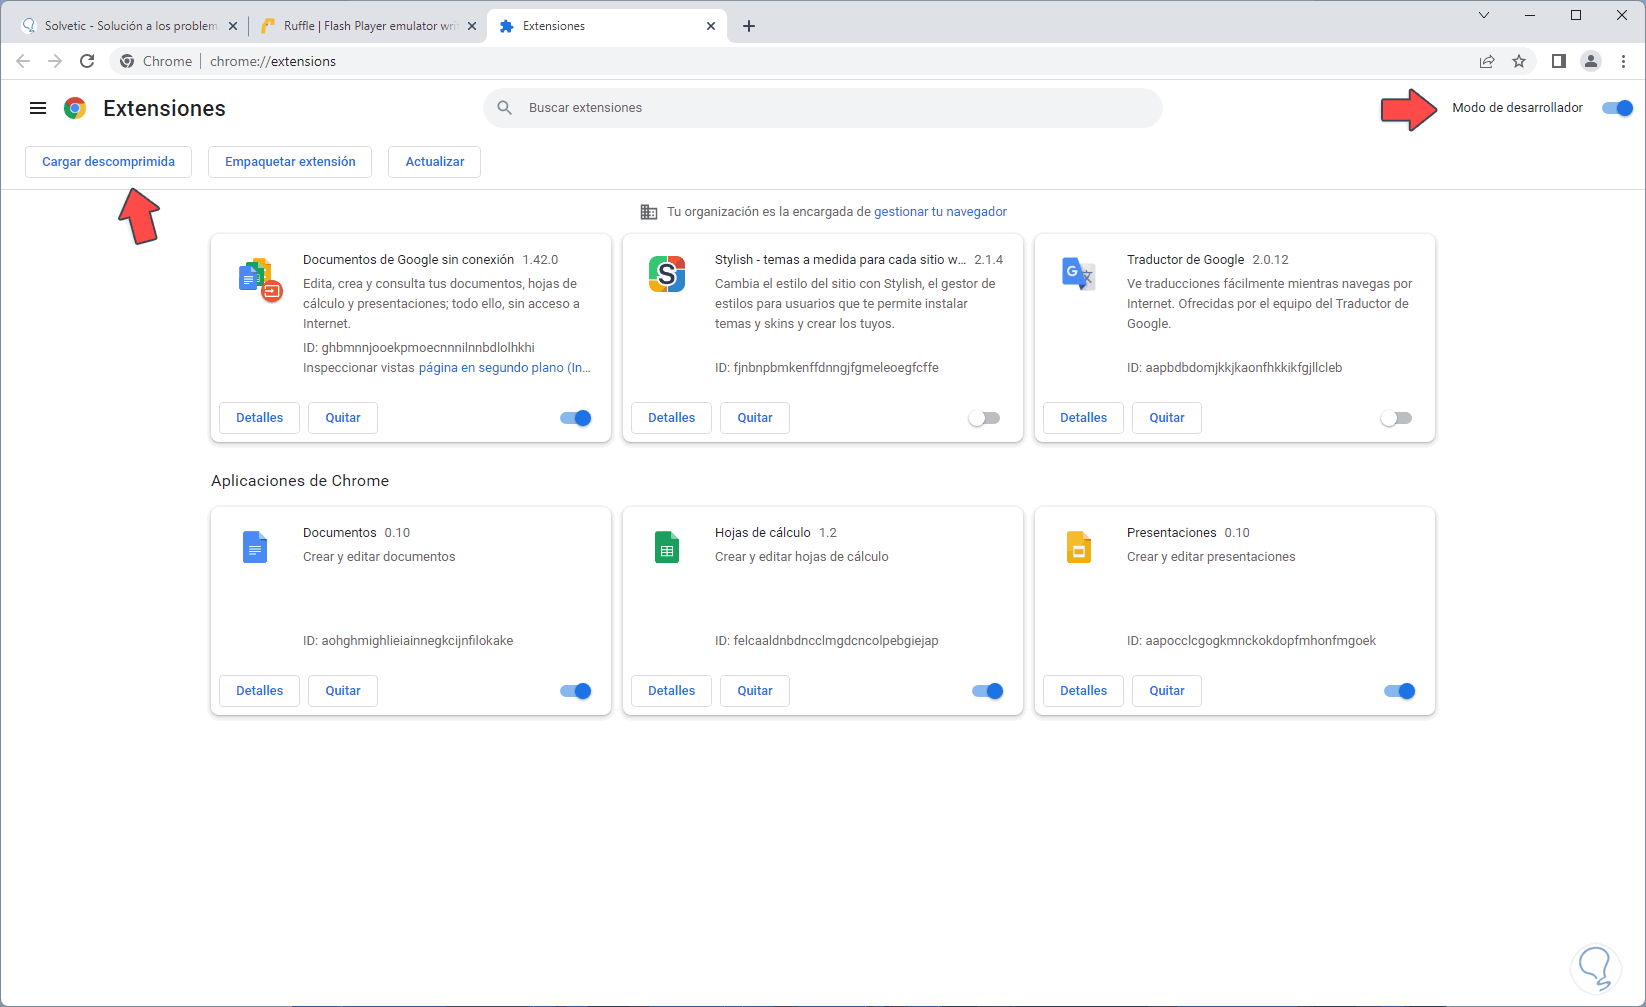Switch to the Solvetic tab
The height and width of the screenshot is (1007, 1646).
click(x=128, y=26)
